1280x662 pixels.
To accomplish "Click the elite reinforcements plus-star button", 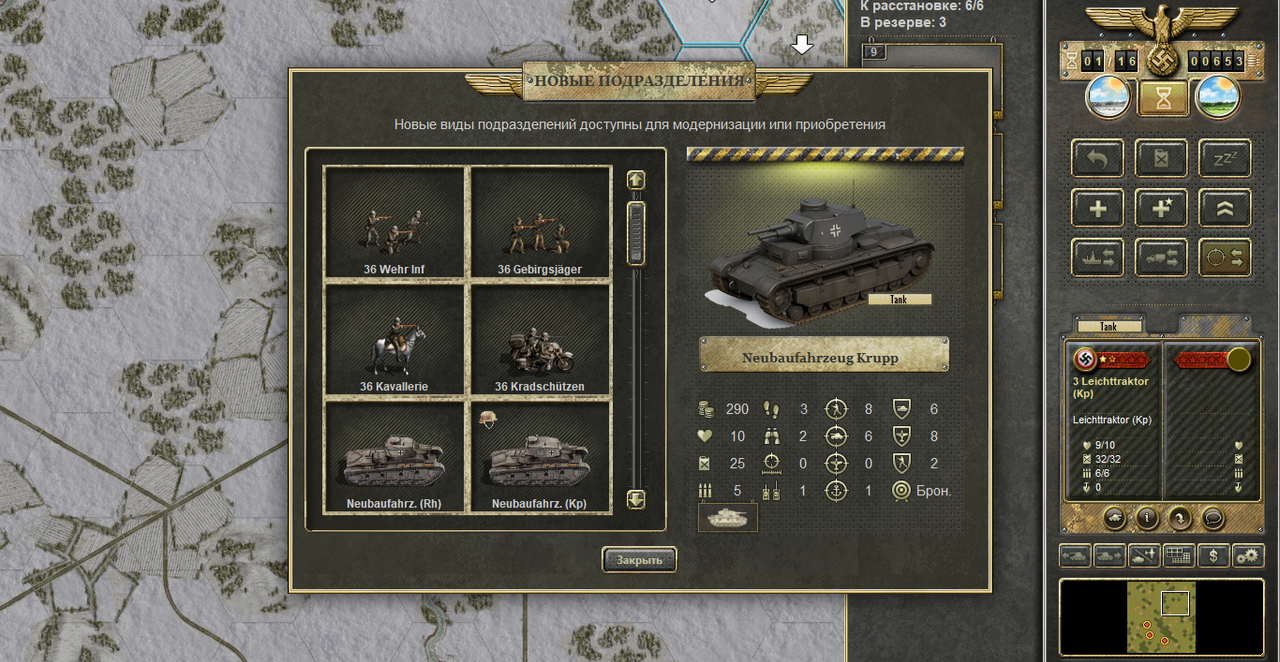I will pos(1161,208).
